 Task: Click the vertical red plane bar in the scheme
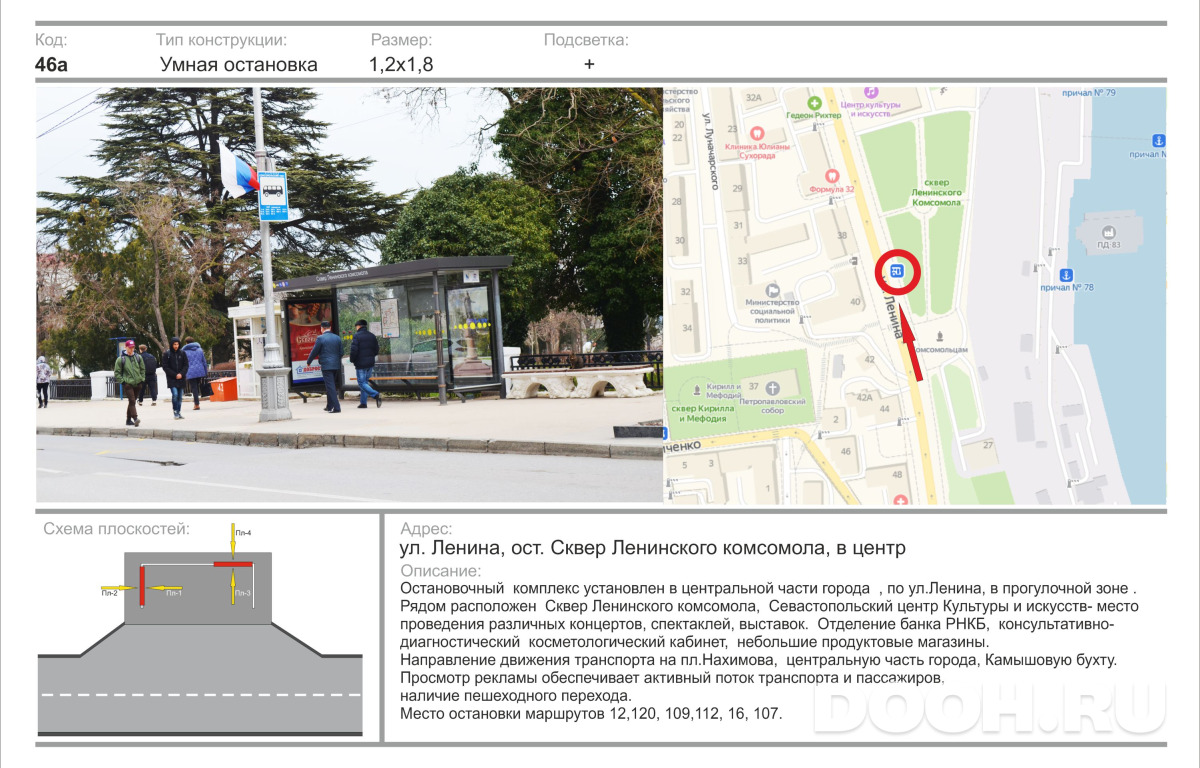click(142, 584)
